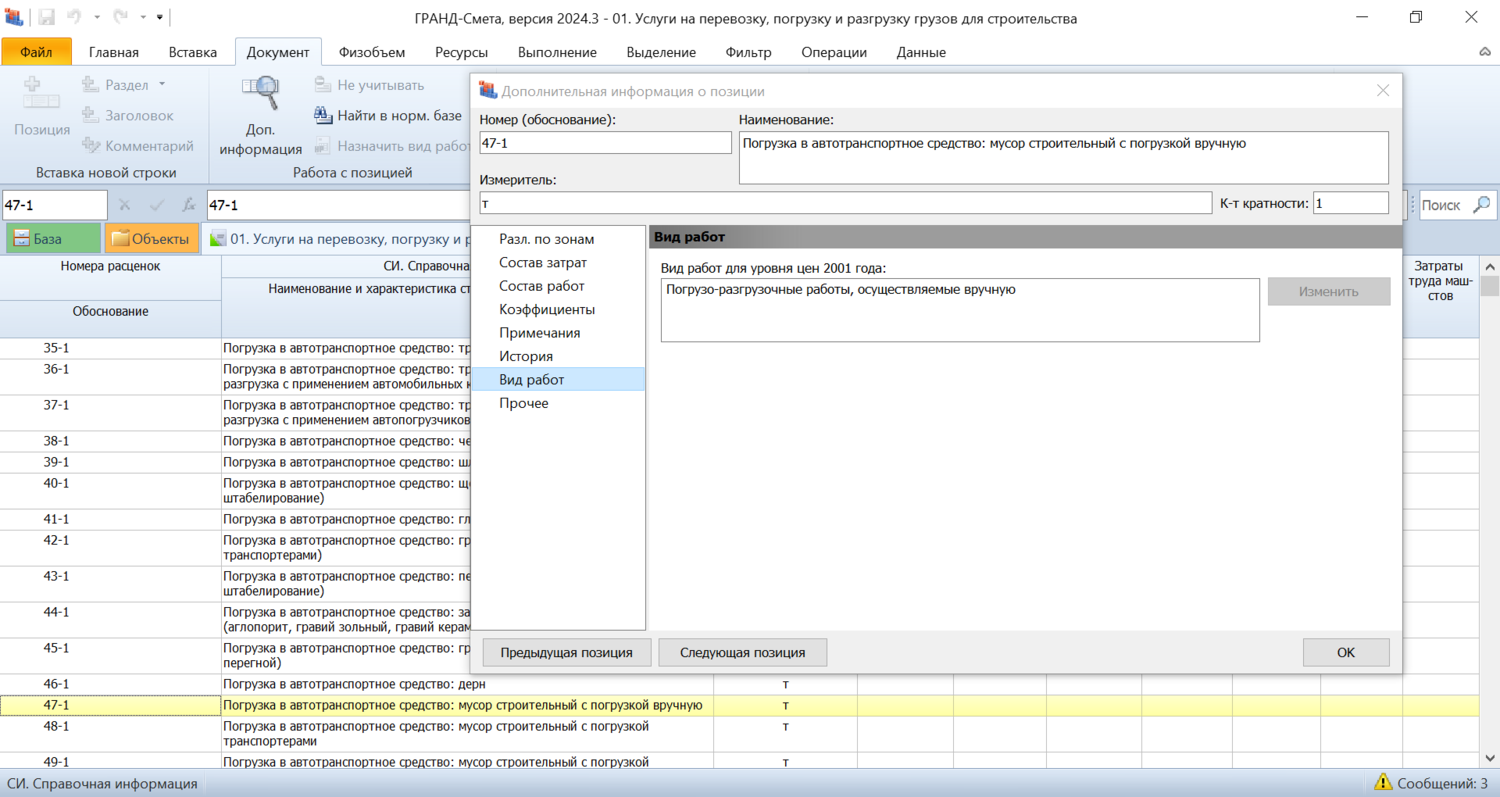Click the search magnifier icon in Поиск box
This screenshot has width=1500, height=797.
1481,205
